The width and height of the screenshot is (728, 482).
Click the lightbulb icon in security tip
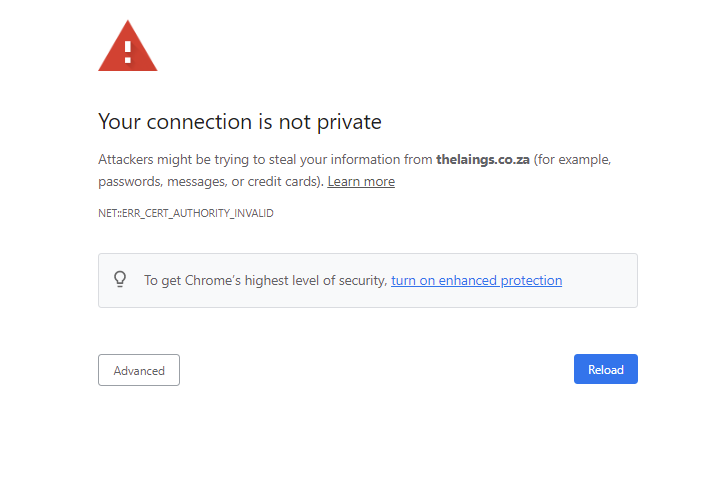tap(120, 279)
